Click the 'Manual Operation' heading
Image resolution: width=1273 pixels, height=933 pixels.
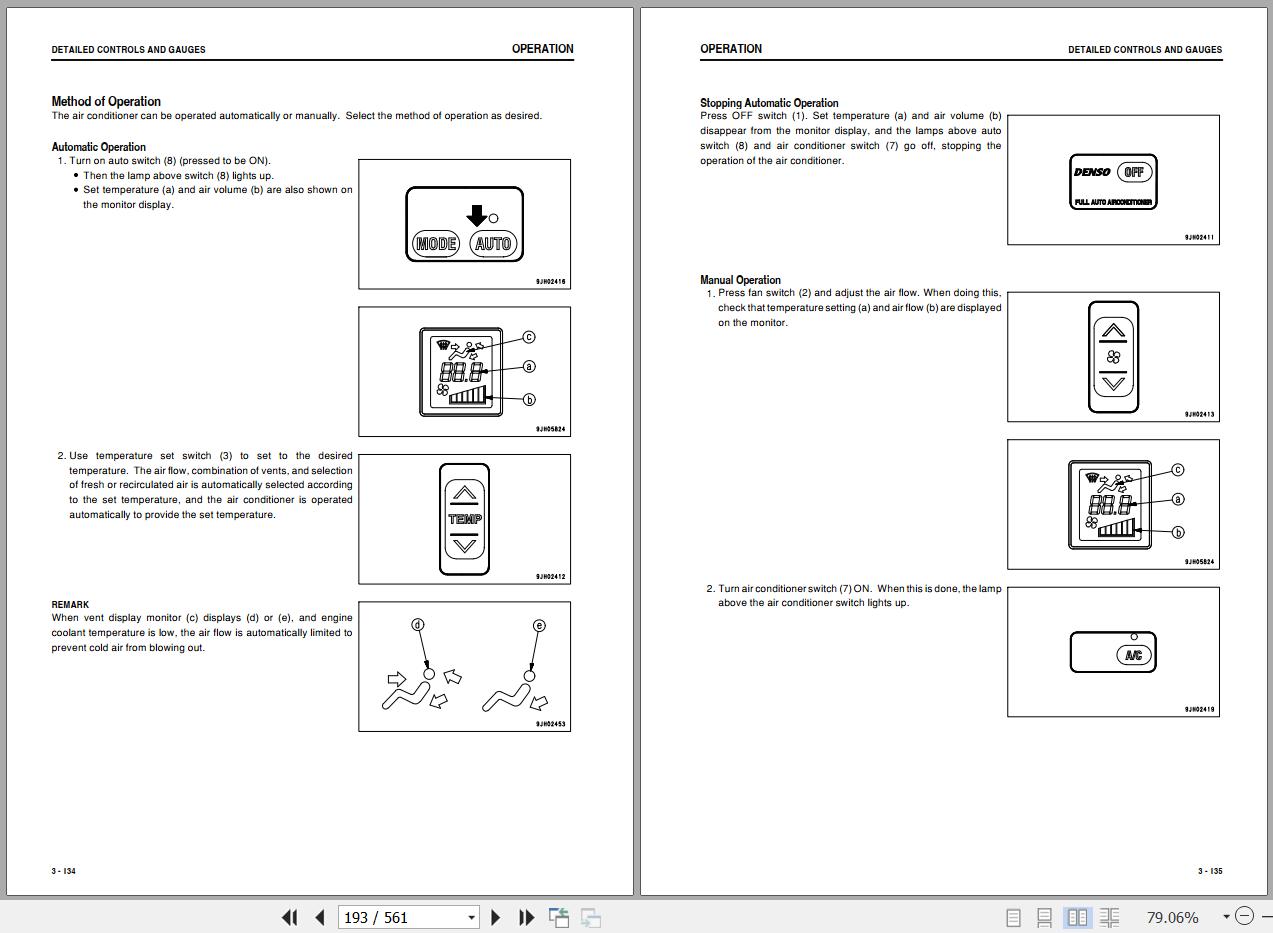740,280
